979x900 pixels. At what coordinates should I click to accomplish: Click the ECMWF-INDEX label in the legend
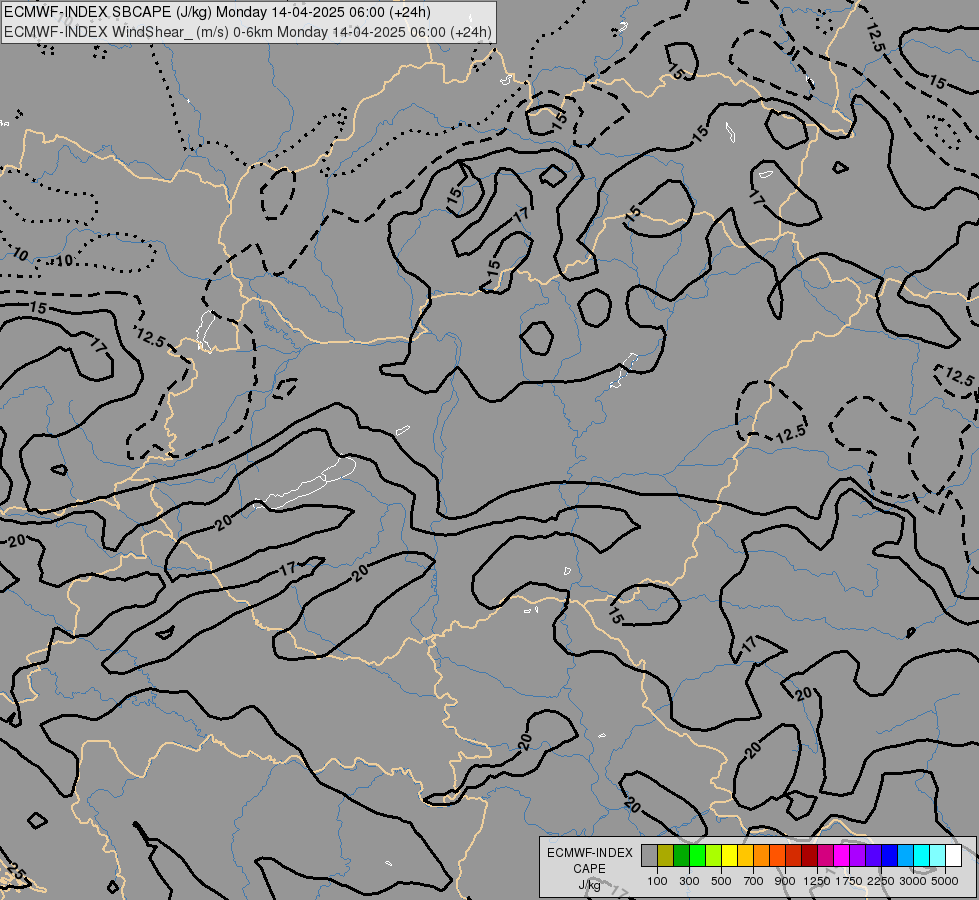tap(589, 853)
